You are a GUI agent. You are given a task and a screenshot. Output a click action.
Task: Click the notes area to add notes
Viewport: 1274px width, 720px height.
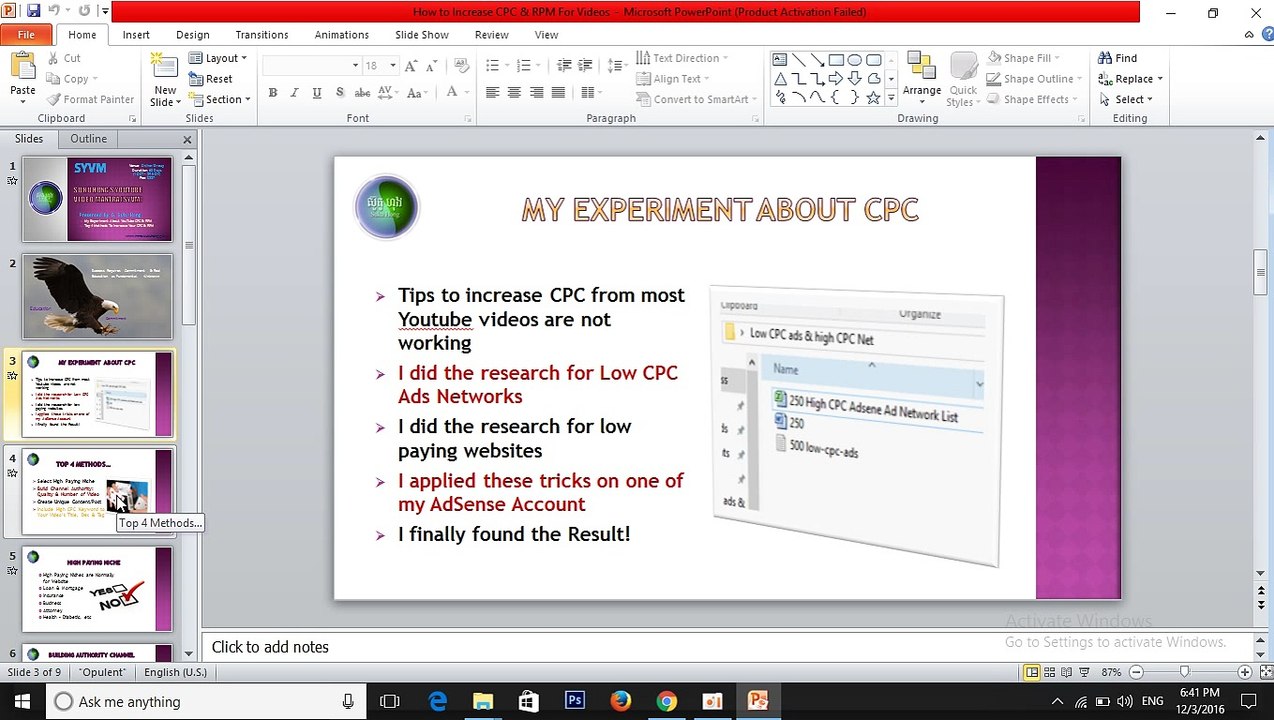pyautogui.click(x=728, y=647)
